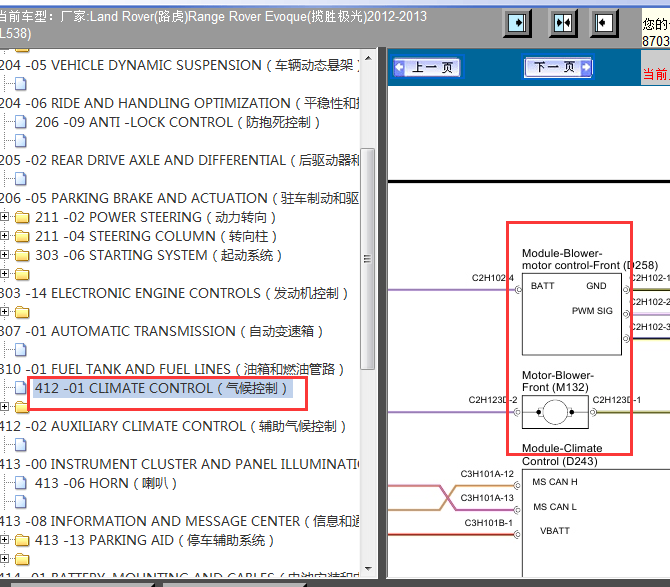Select 206-05 PARKING BRAKE AND ACTUATION

coord(179,199)
